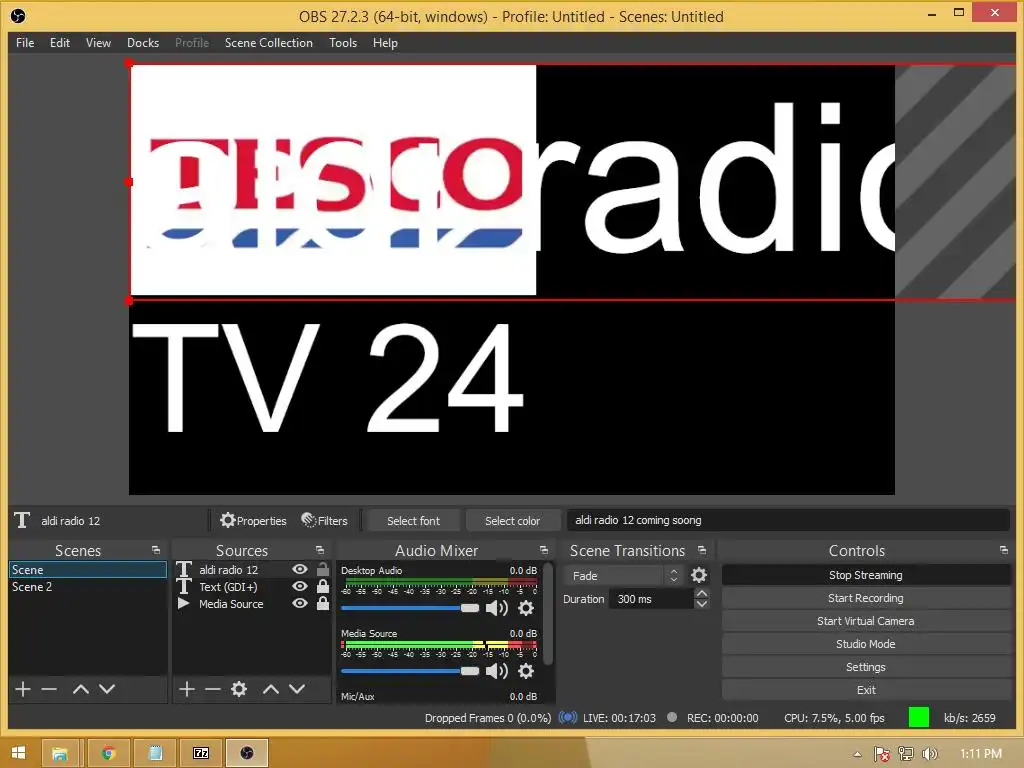
Task: Remove selected scene with minus icon
Action: point(49,689)
